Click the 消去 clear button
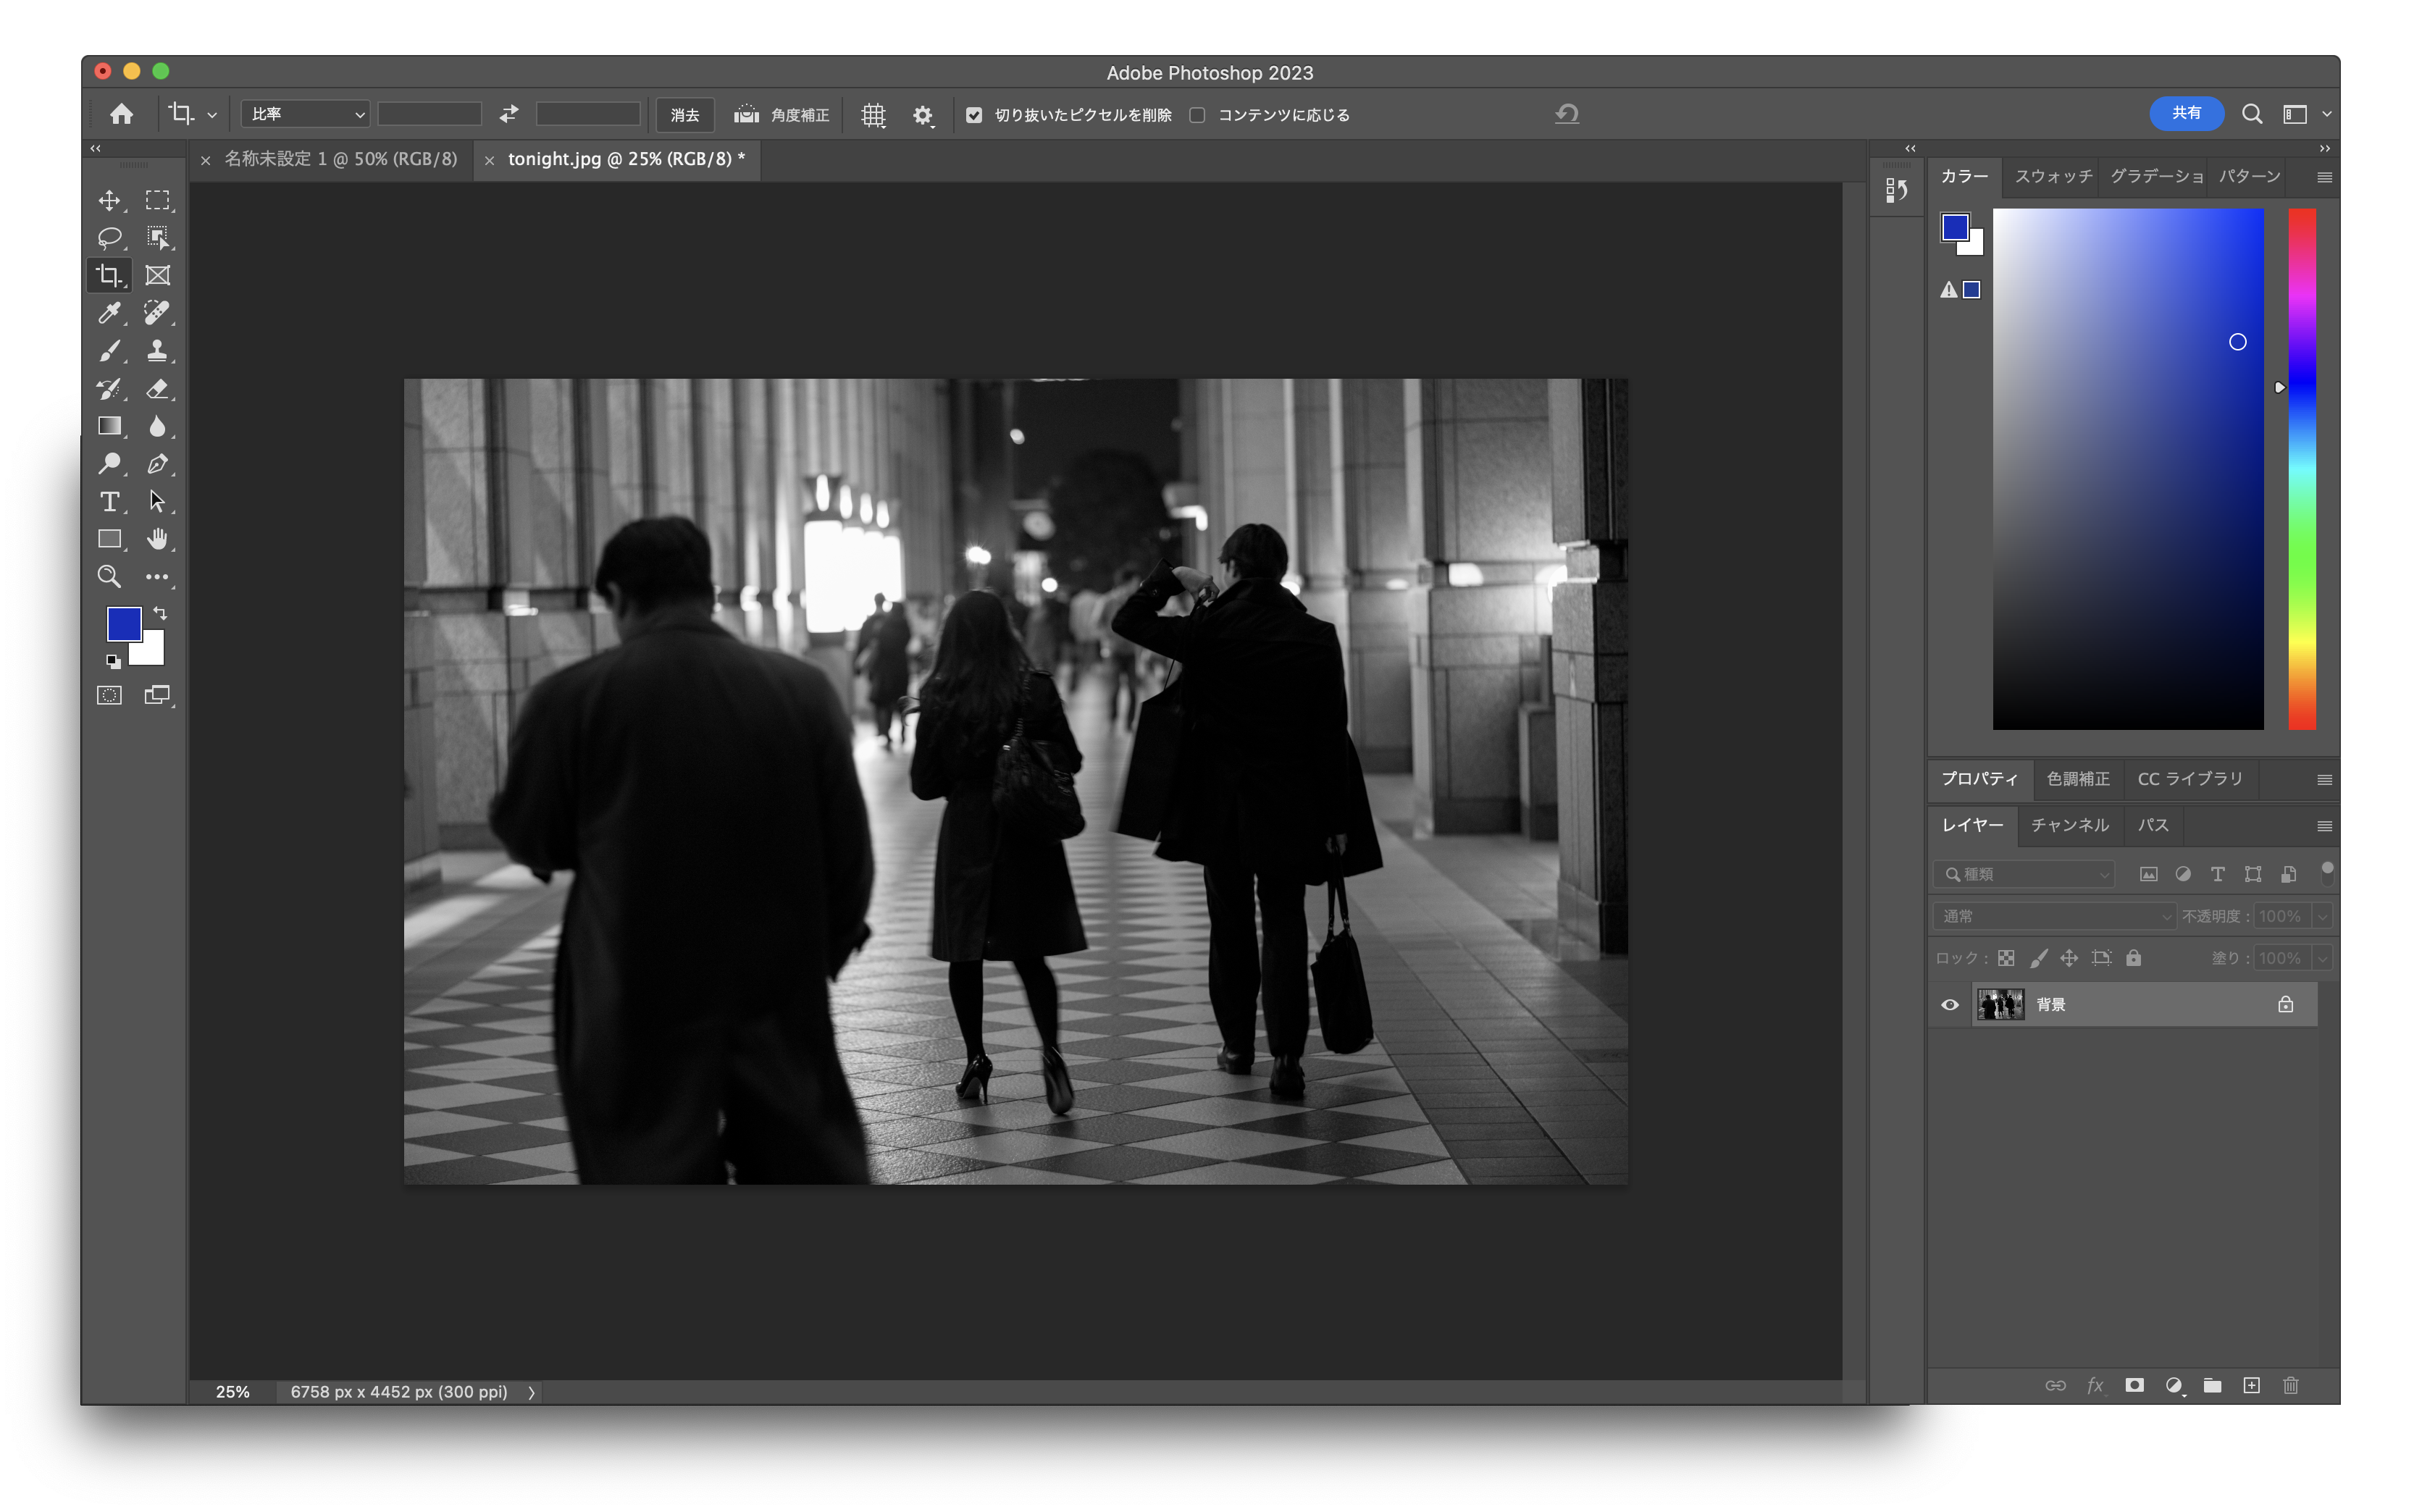The height and width of the screenshot is (1512, 2422). pos(685,115)
